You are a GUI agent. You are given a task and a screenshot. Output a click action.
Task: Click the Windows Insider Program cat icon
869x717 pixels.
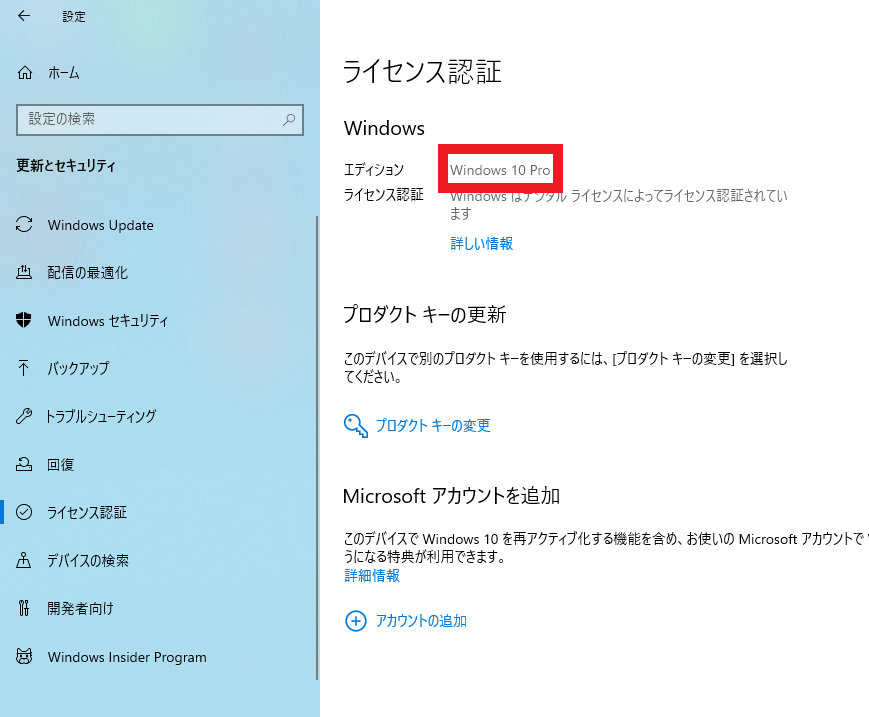click(25, 657)
